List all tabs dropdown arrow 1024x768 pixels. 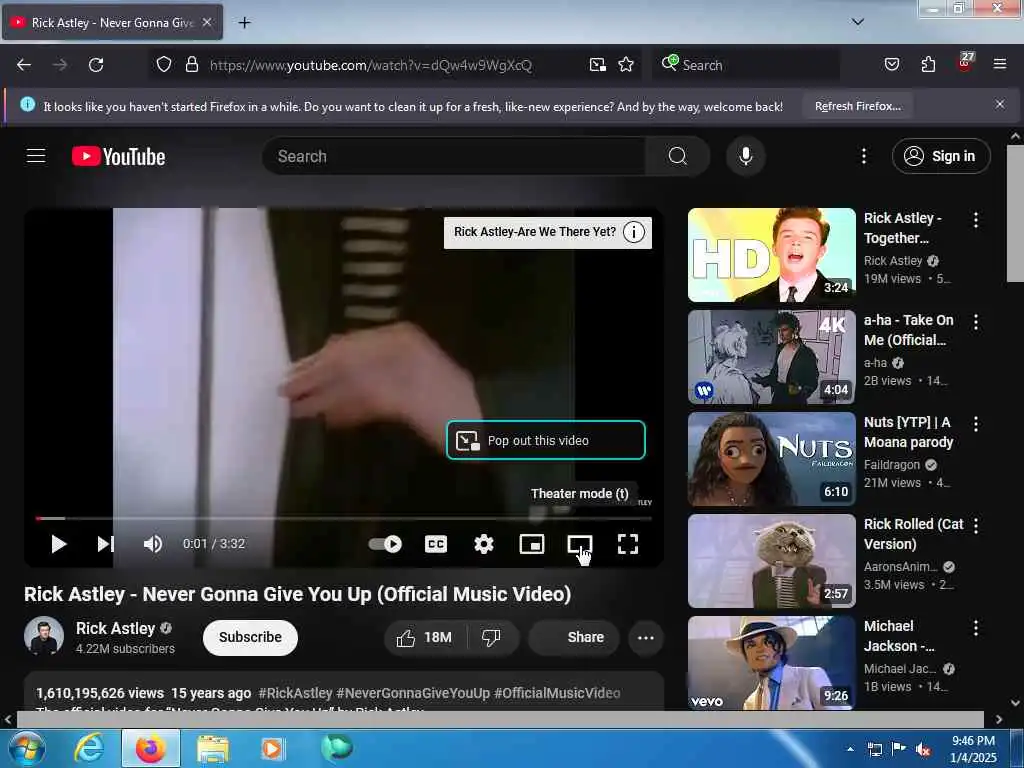pyautogui.click(x=857, y=22)
